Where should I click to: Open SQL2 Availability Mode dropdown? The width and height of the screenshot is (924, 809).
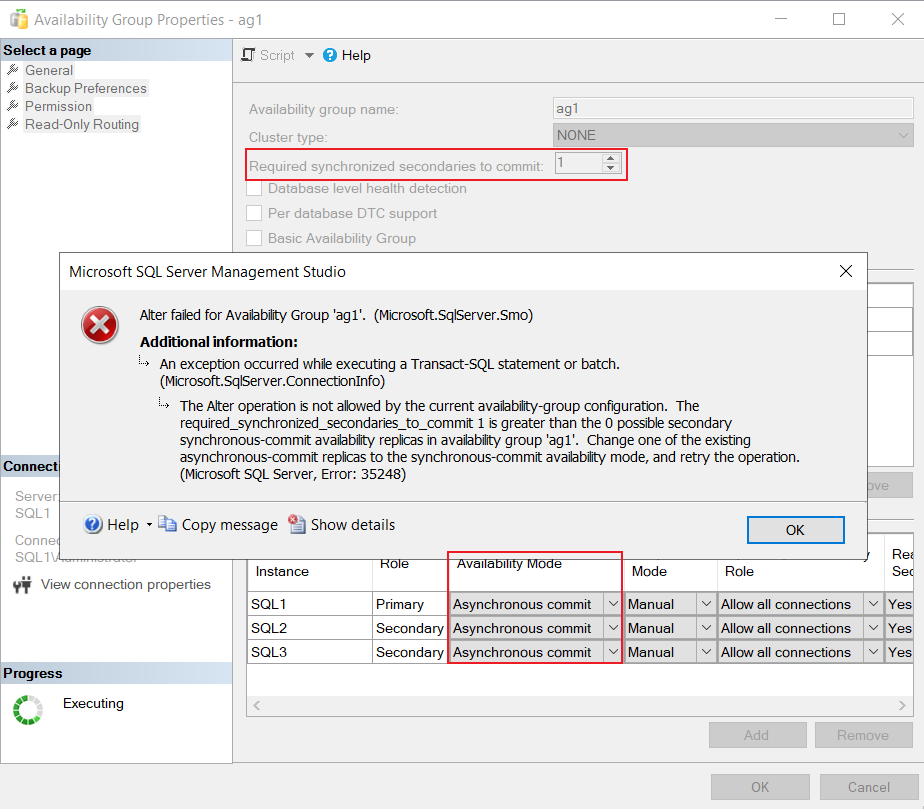(x=613, y=628)
